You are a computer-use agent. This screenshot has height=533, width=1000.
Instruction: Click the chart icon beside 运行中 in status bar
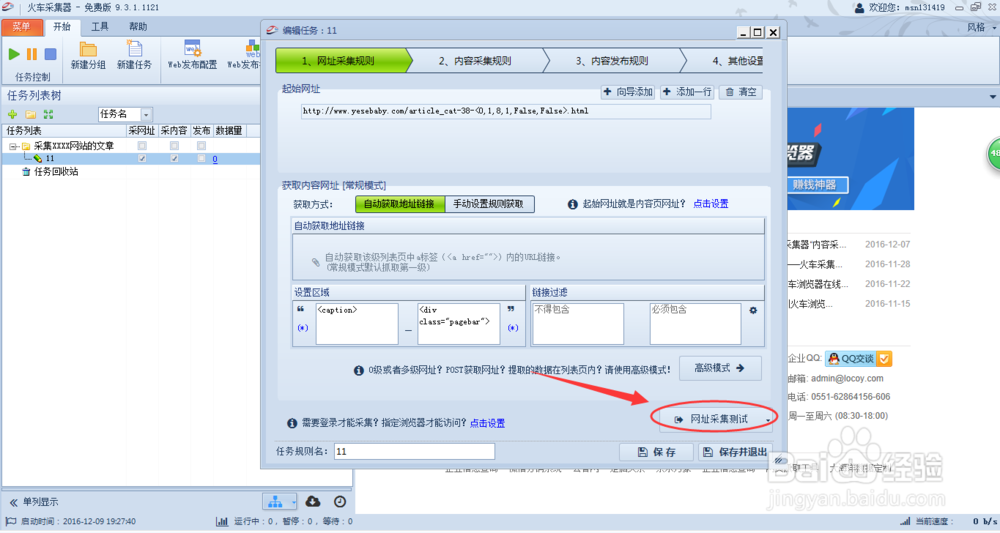click(222, 522)
